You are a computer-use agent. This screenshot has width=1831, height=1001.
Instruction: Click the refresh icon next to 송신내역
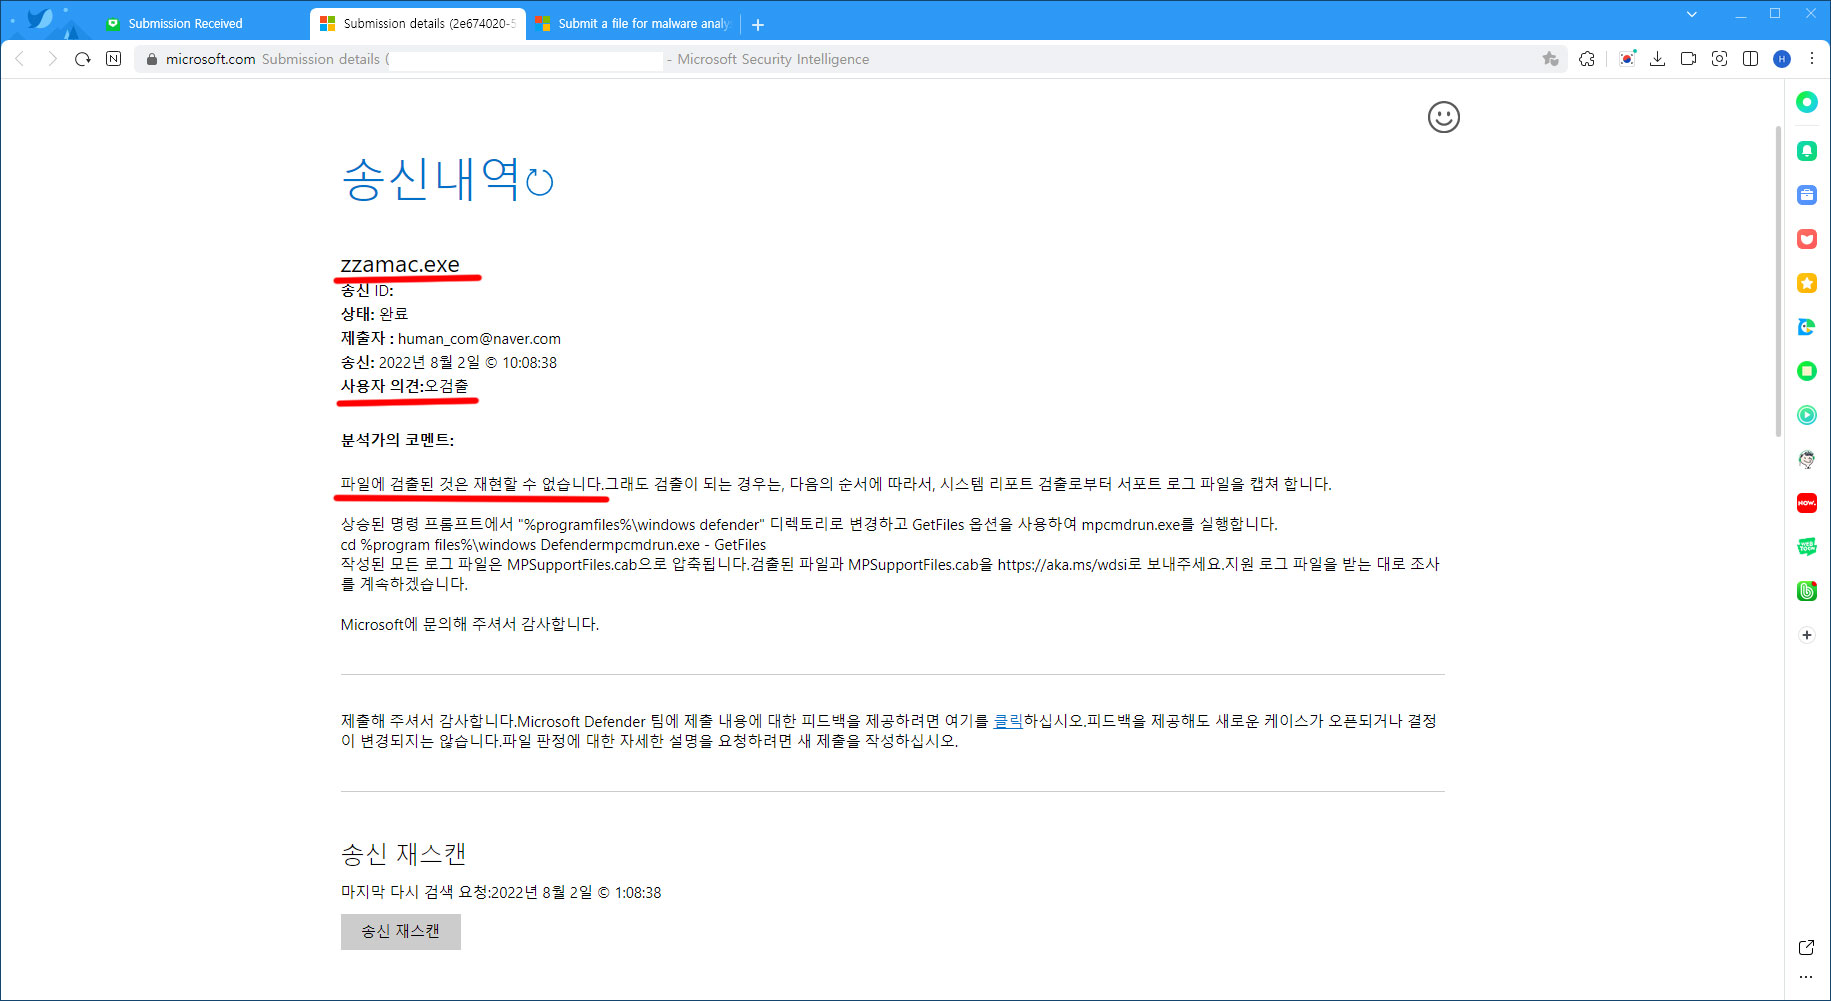click(x=540, y=182)
